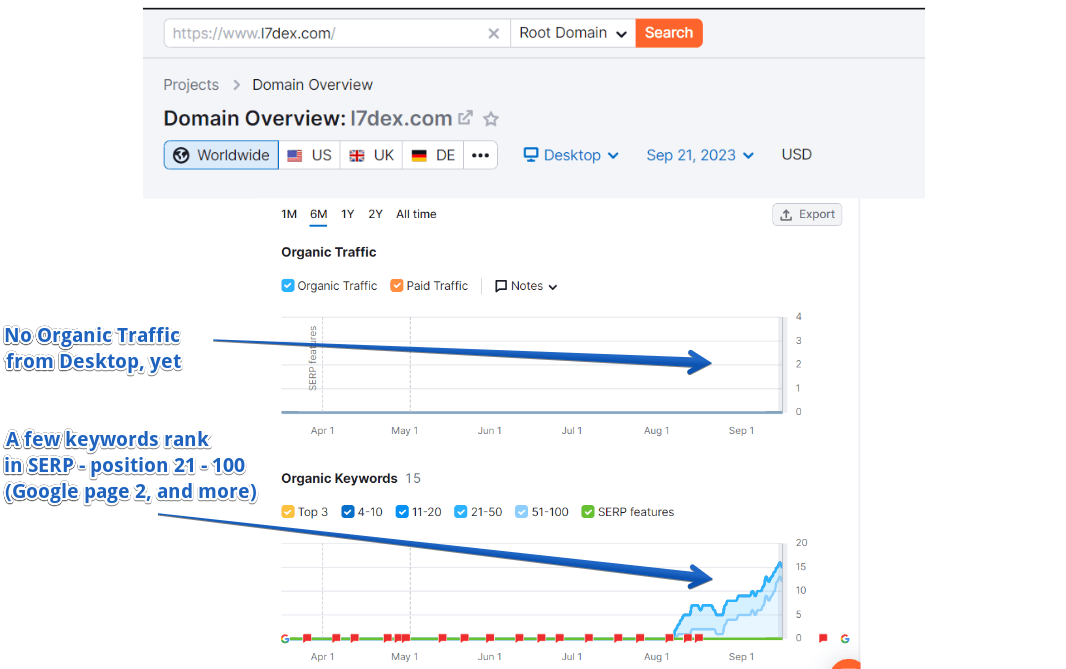
Task: Click the red note flag above Aug 1
Action: point(670,638)
